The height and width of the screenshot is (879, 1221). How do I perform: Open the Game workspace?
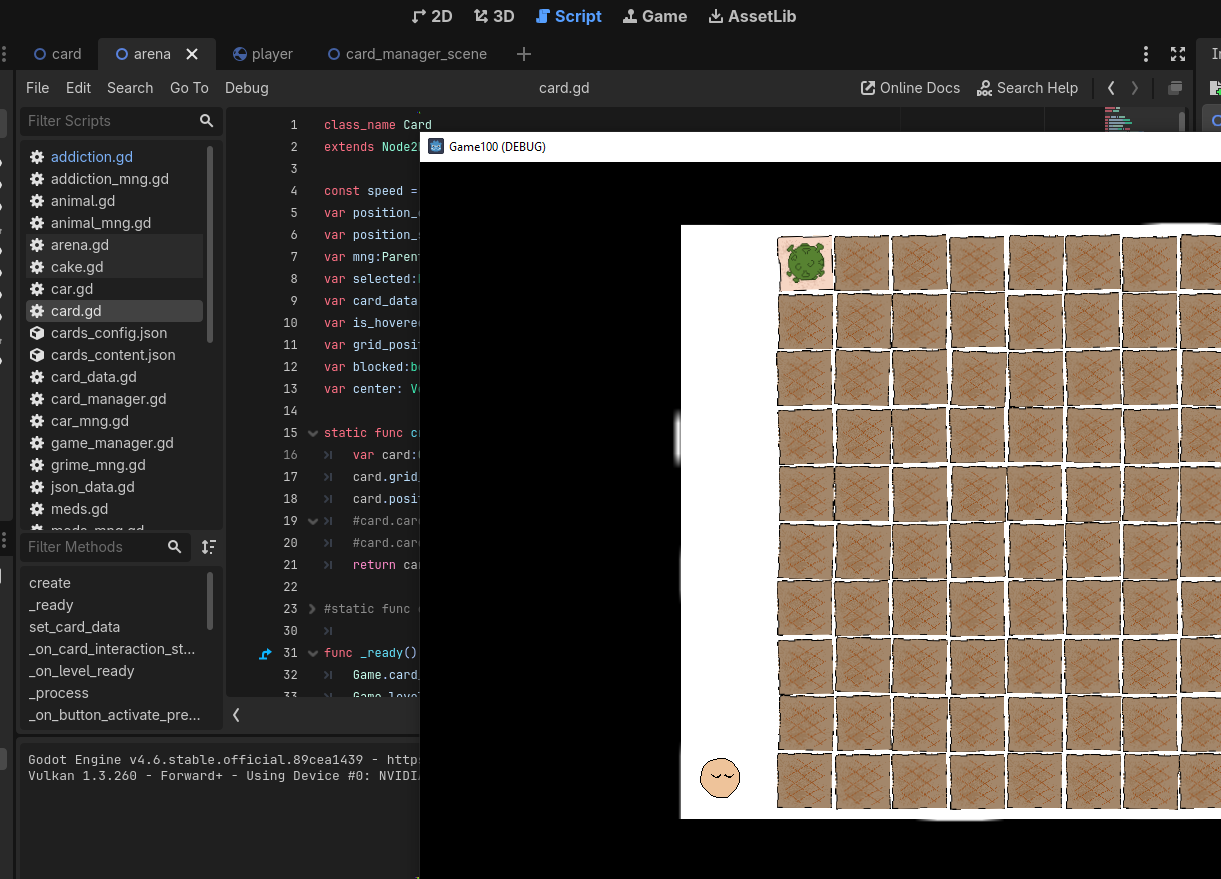(654, 16)
